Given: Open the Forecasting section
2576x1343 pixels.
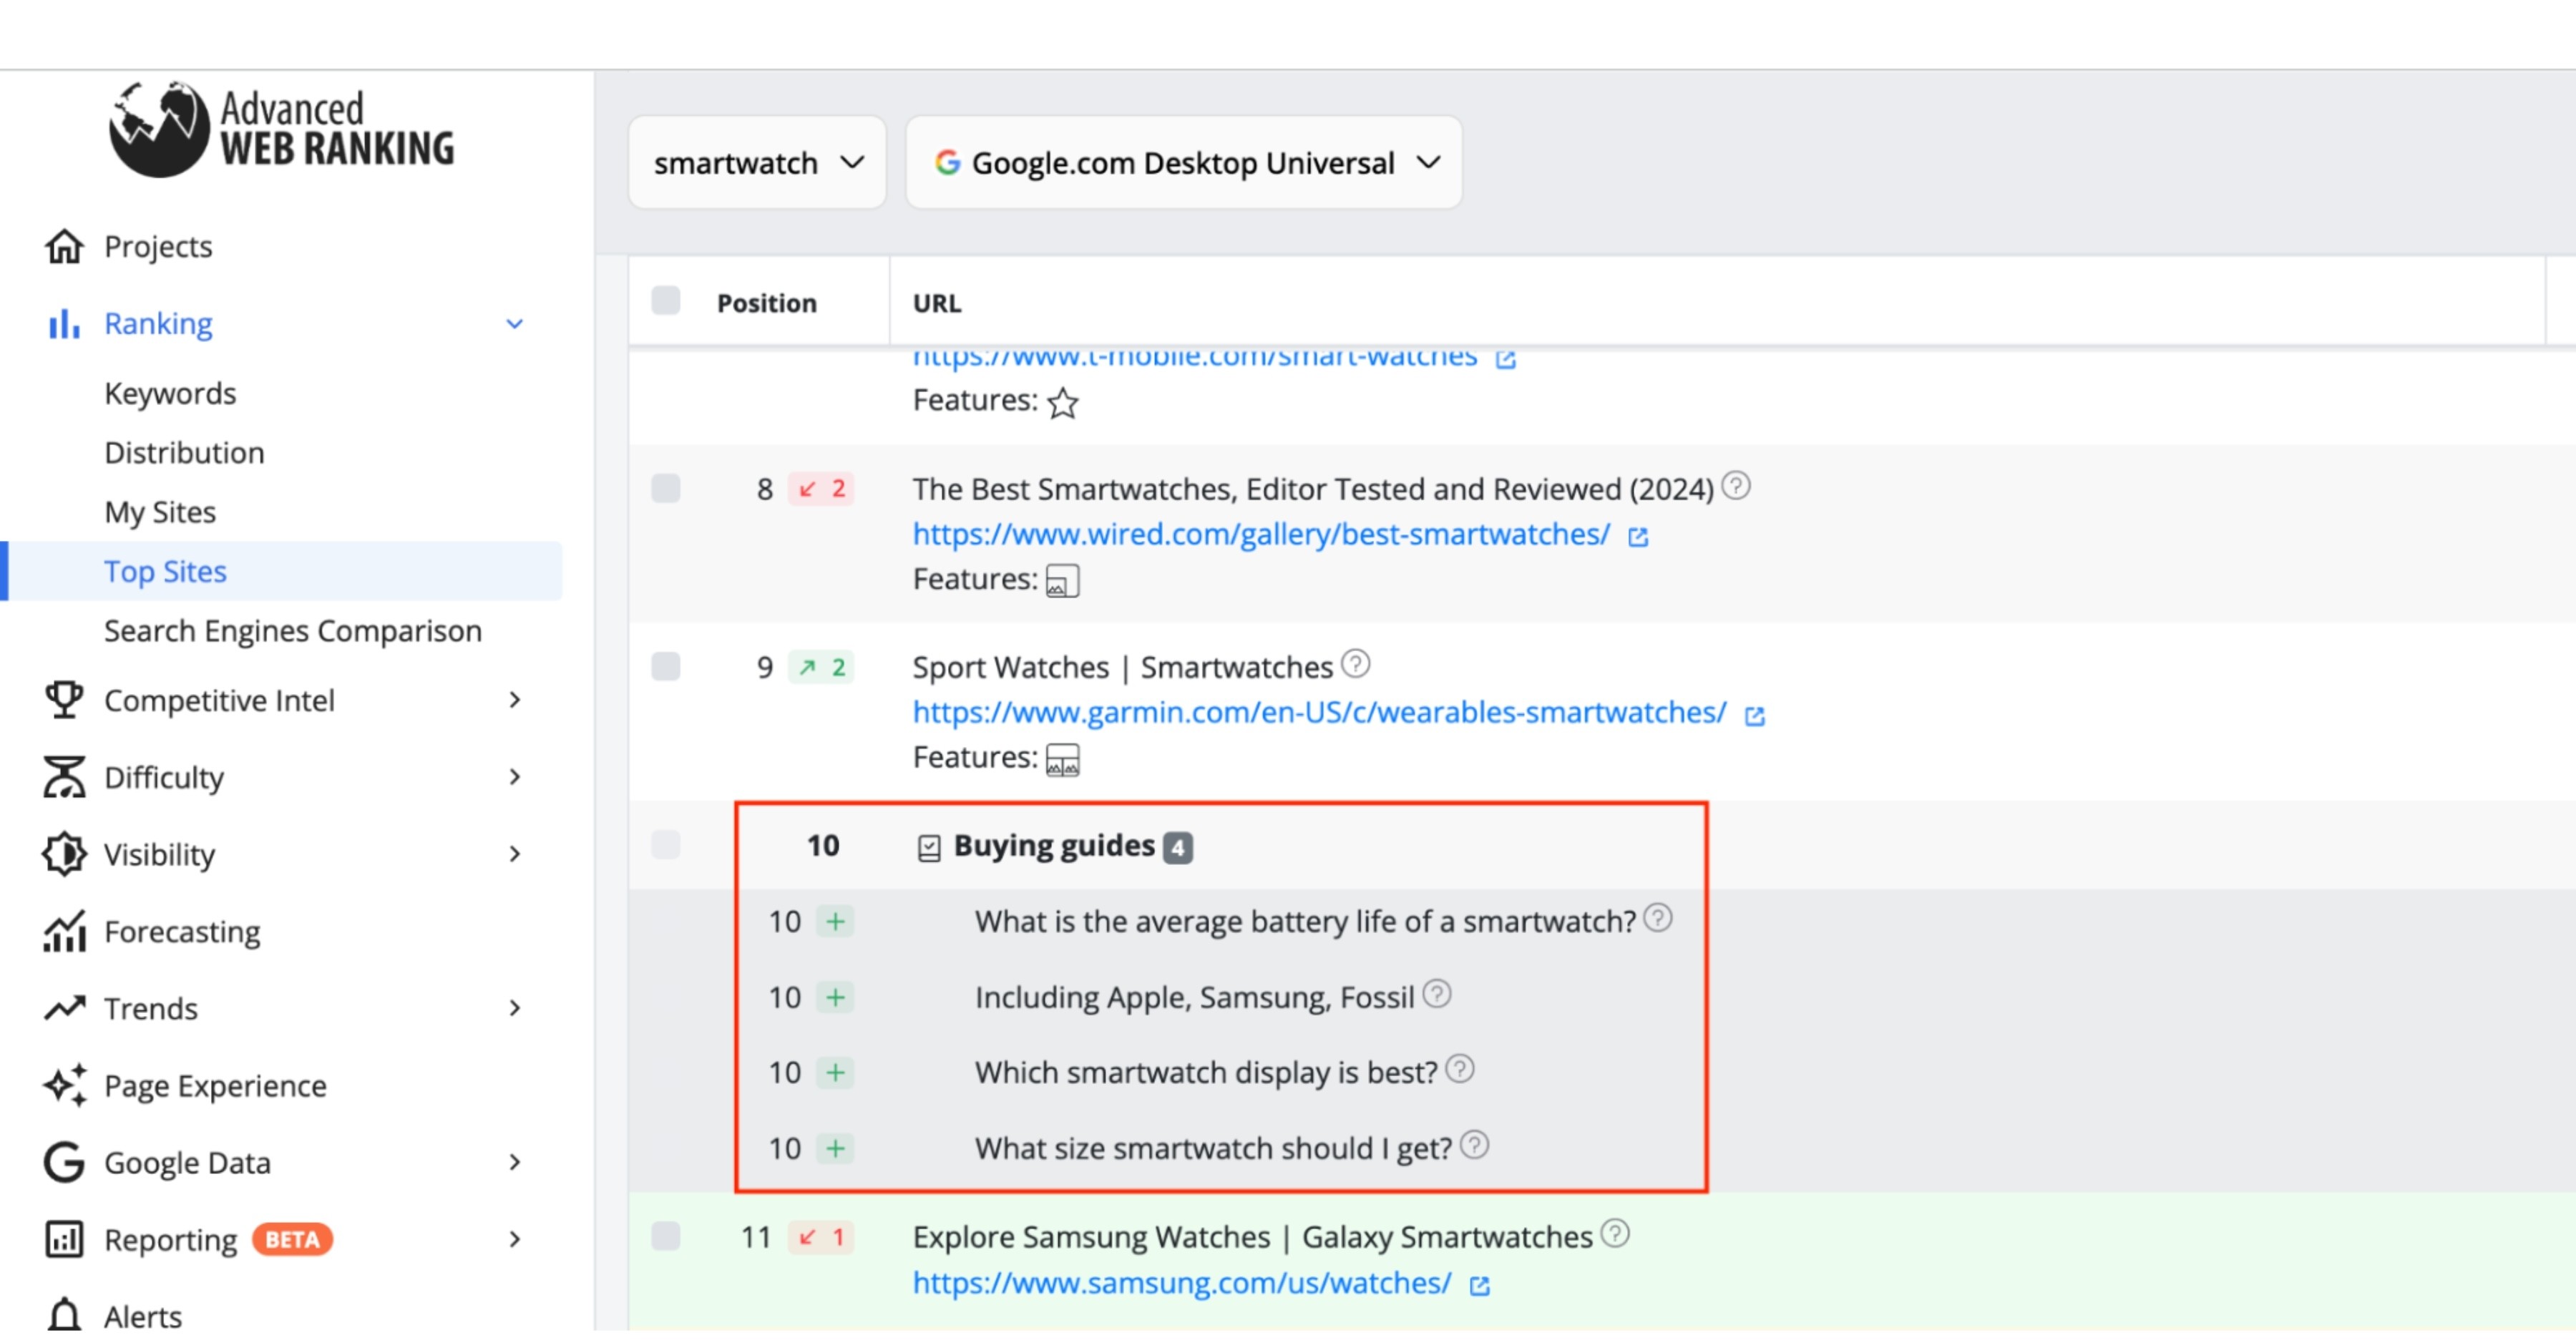Looking at the screenshot, I should point(182,931).
